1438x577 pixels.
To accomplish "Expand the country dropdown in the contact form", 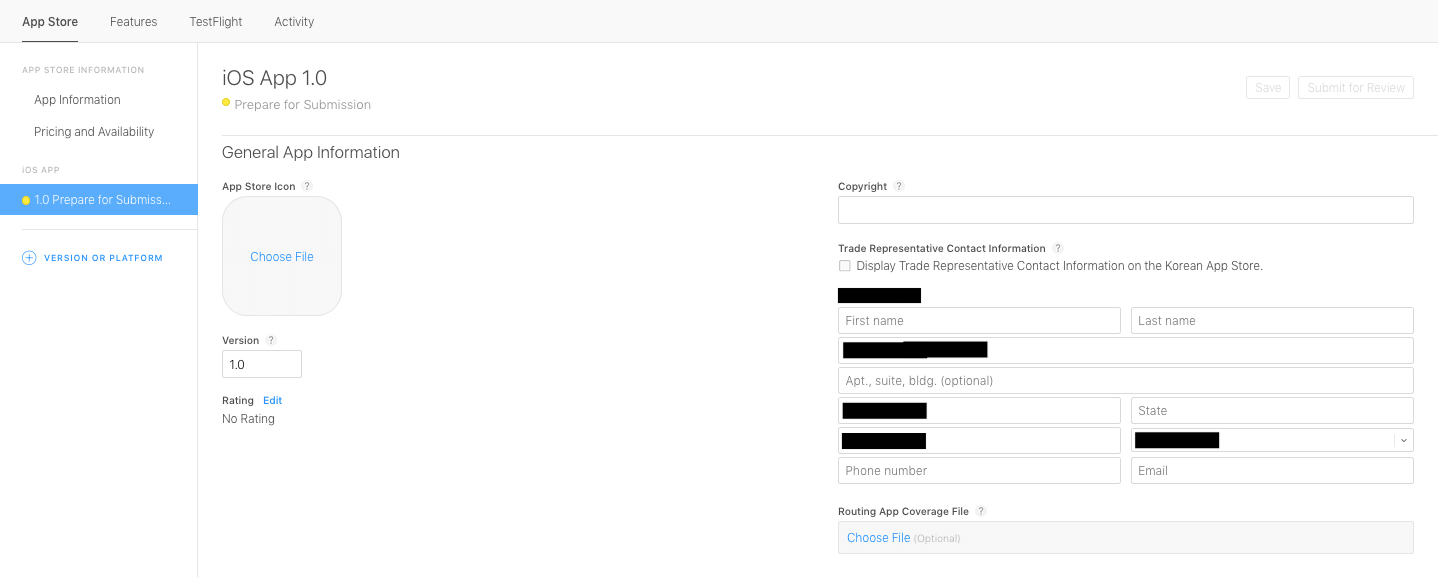I will tap(1404, 440).
